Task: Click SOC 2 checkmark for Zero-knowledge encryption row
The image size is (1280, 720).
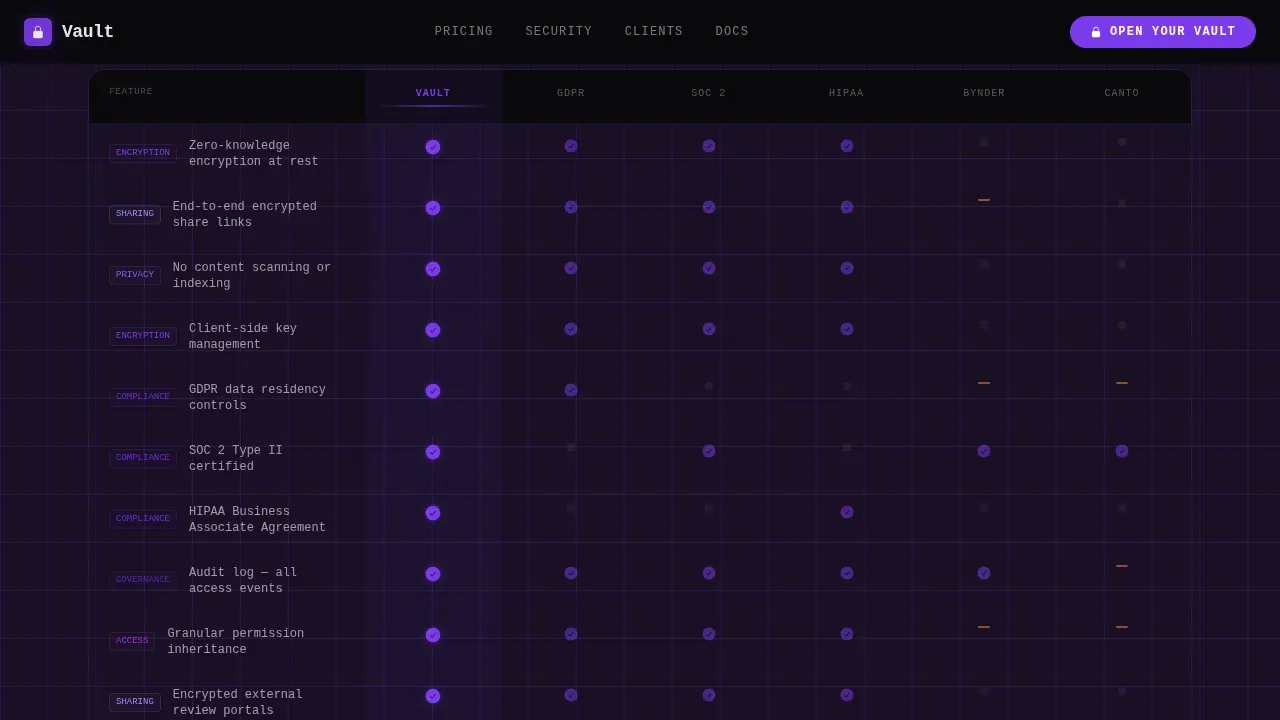Action: pyautogui.click(x=709, y=146)
